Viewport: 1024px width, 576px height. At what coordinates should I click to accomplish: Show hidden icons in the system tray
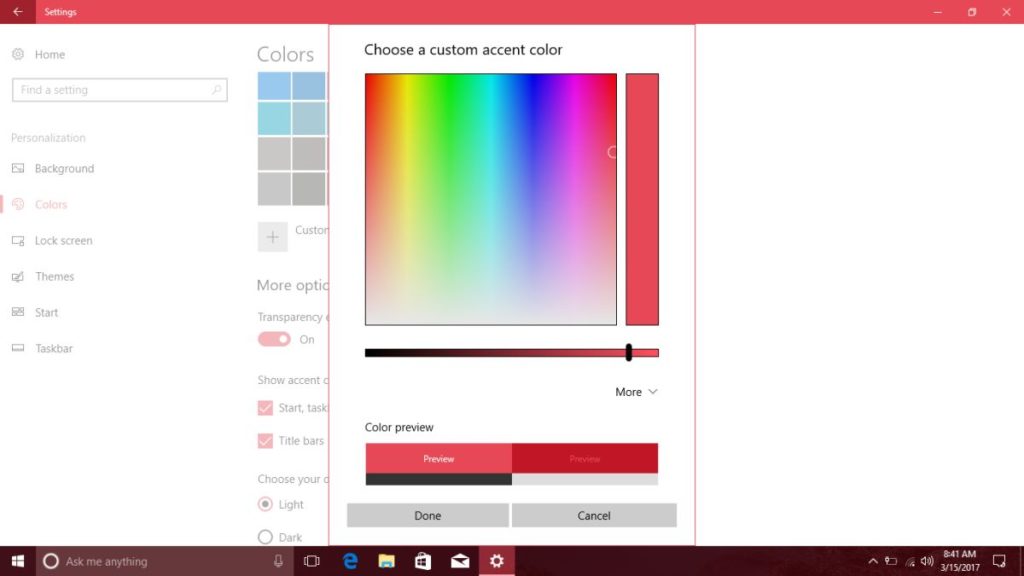[873, 561]
